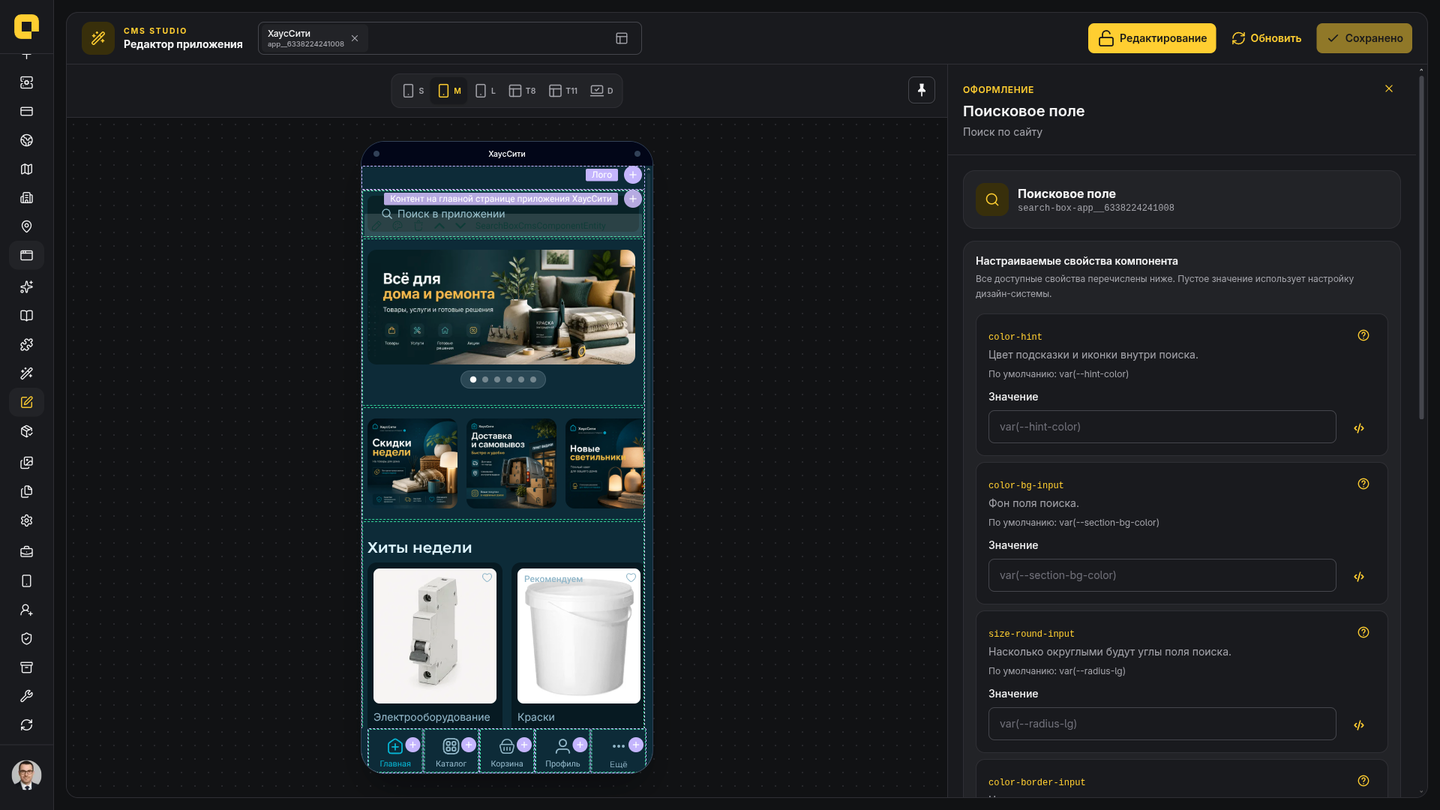Select the Корзина bottom navigation tab
Viewport: 1440px width, 810px height.
(507, 752)
